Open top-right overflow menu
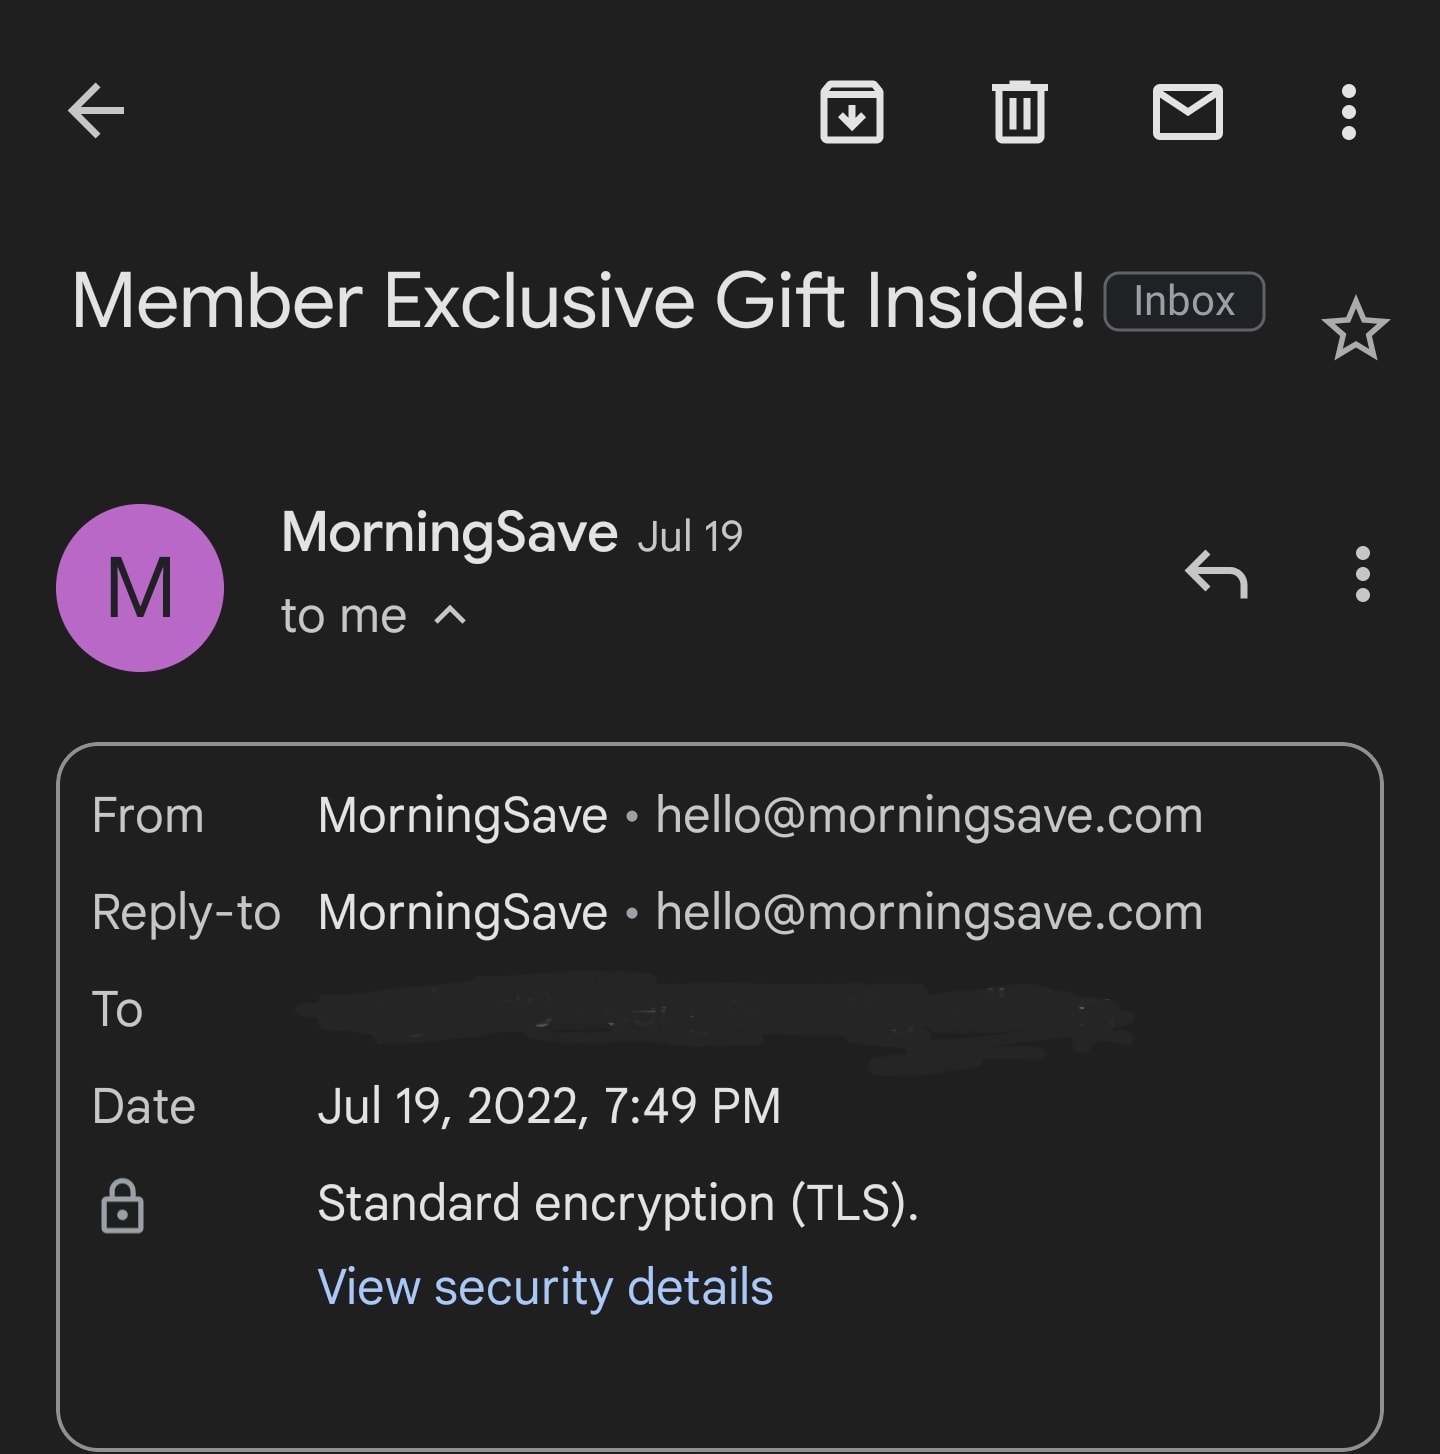The width and height of the screenshot is (1440, 1454). tap(1348, 112)
